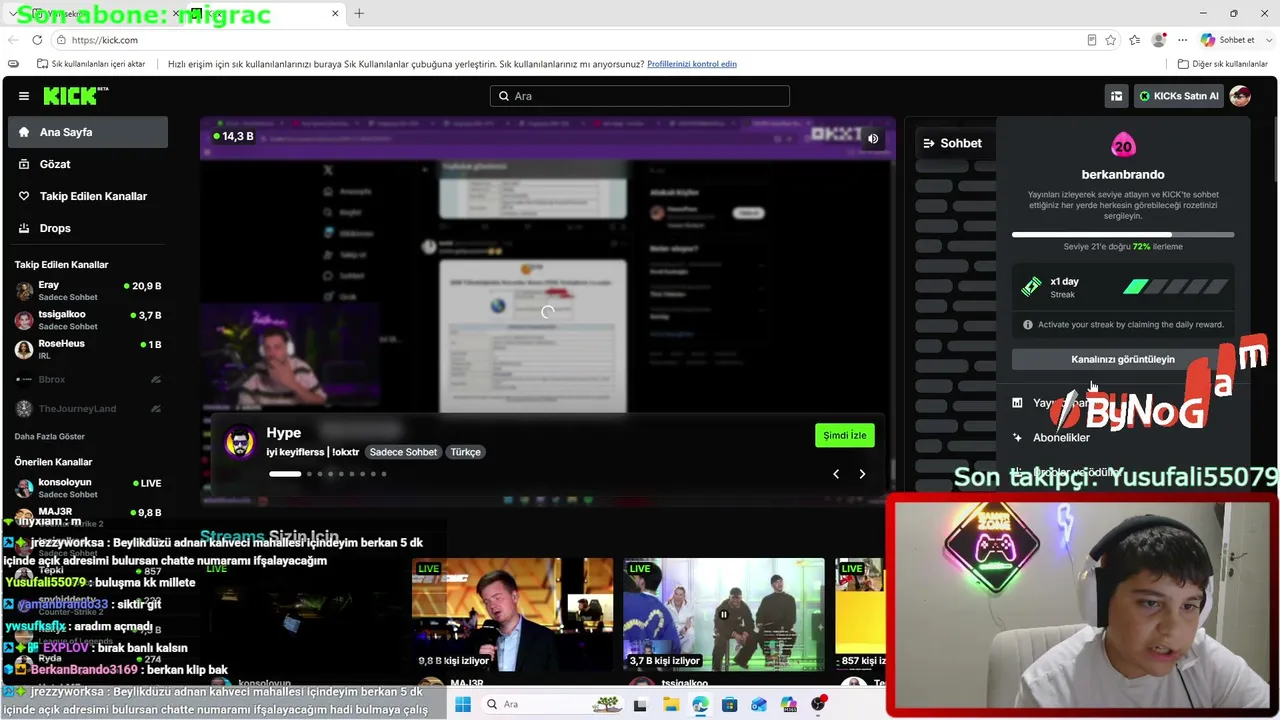Open Eray's followed channel
Viewport: 1280px width, 720px height.
click(88, 291)
